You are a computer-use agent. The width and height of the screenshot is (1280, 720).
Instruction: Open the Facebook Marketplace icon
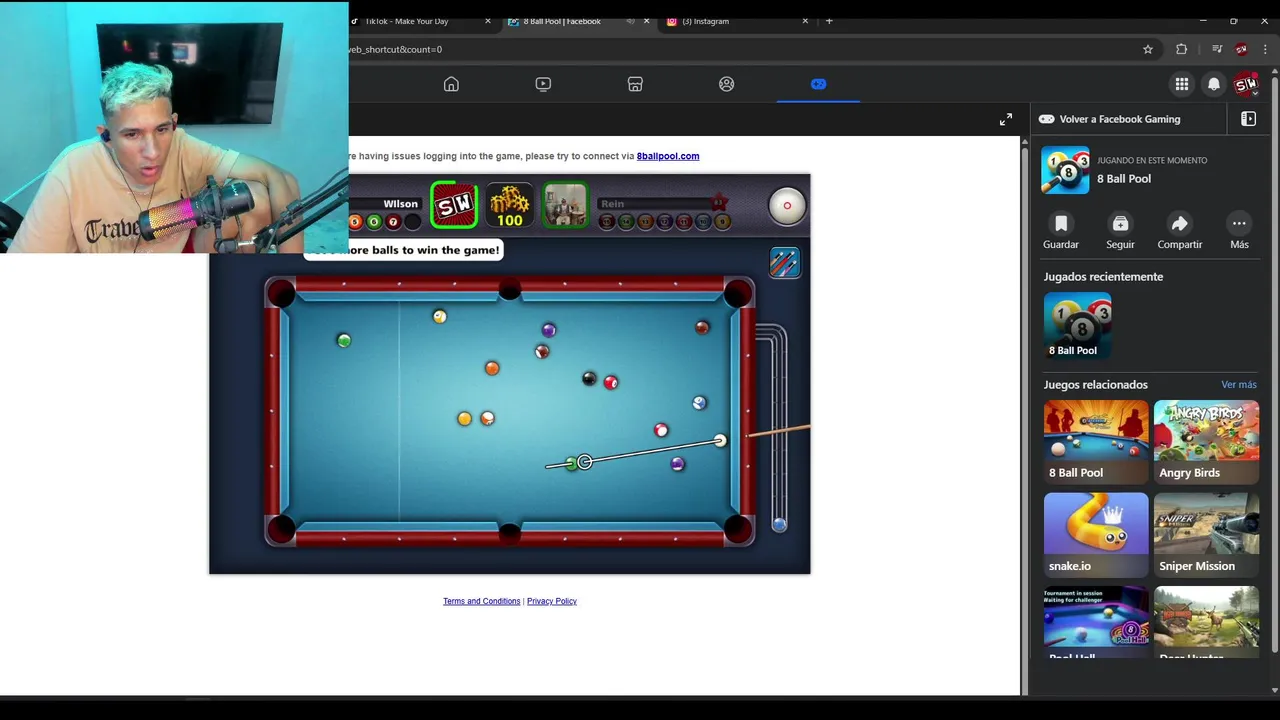635,84
